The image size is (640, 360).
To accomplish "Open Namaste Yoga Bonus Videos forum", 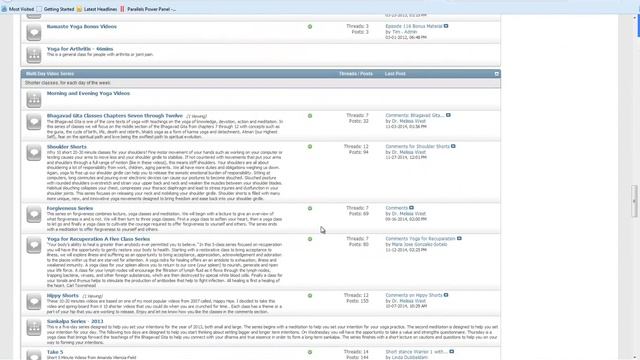I will (x=82, y=27).
